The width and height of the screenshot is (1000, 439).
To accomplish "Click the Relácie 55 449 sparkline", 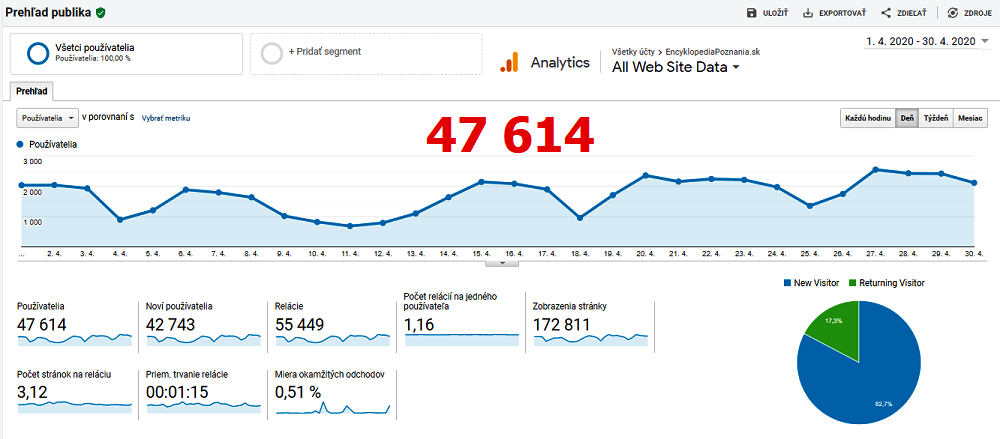I will pos(333,339).
